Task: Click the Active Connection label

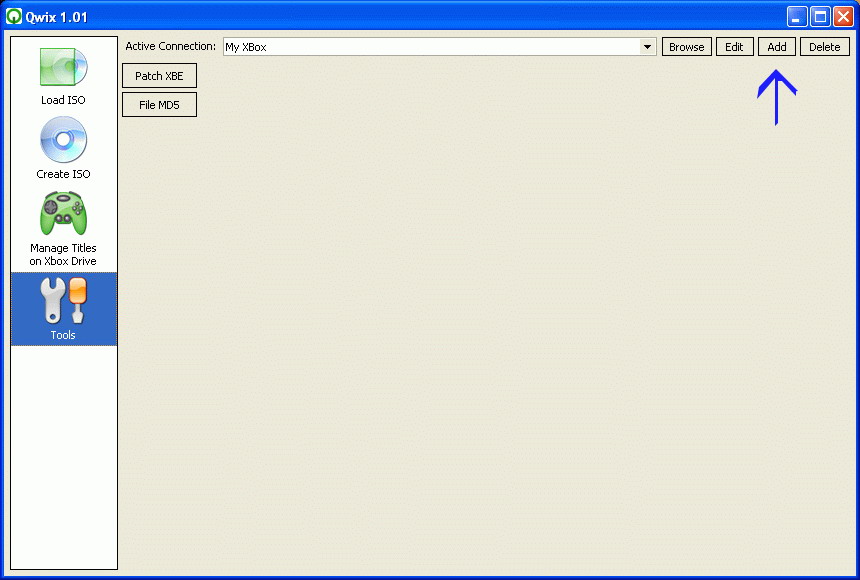Action: pos(171,46)
